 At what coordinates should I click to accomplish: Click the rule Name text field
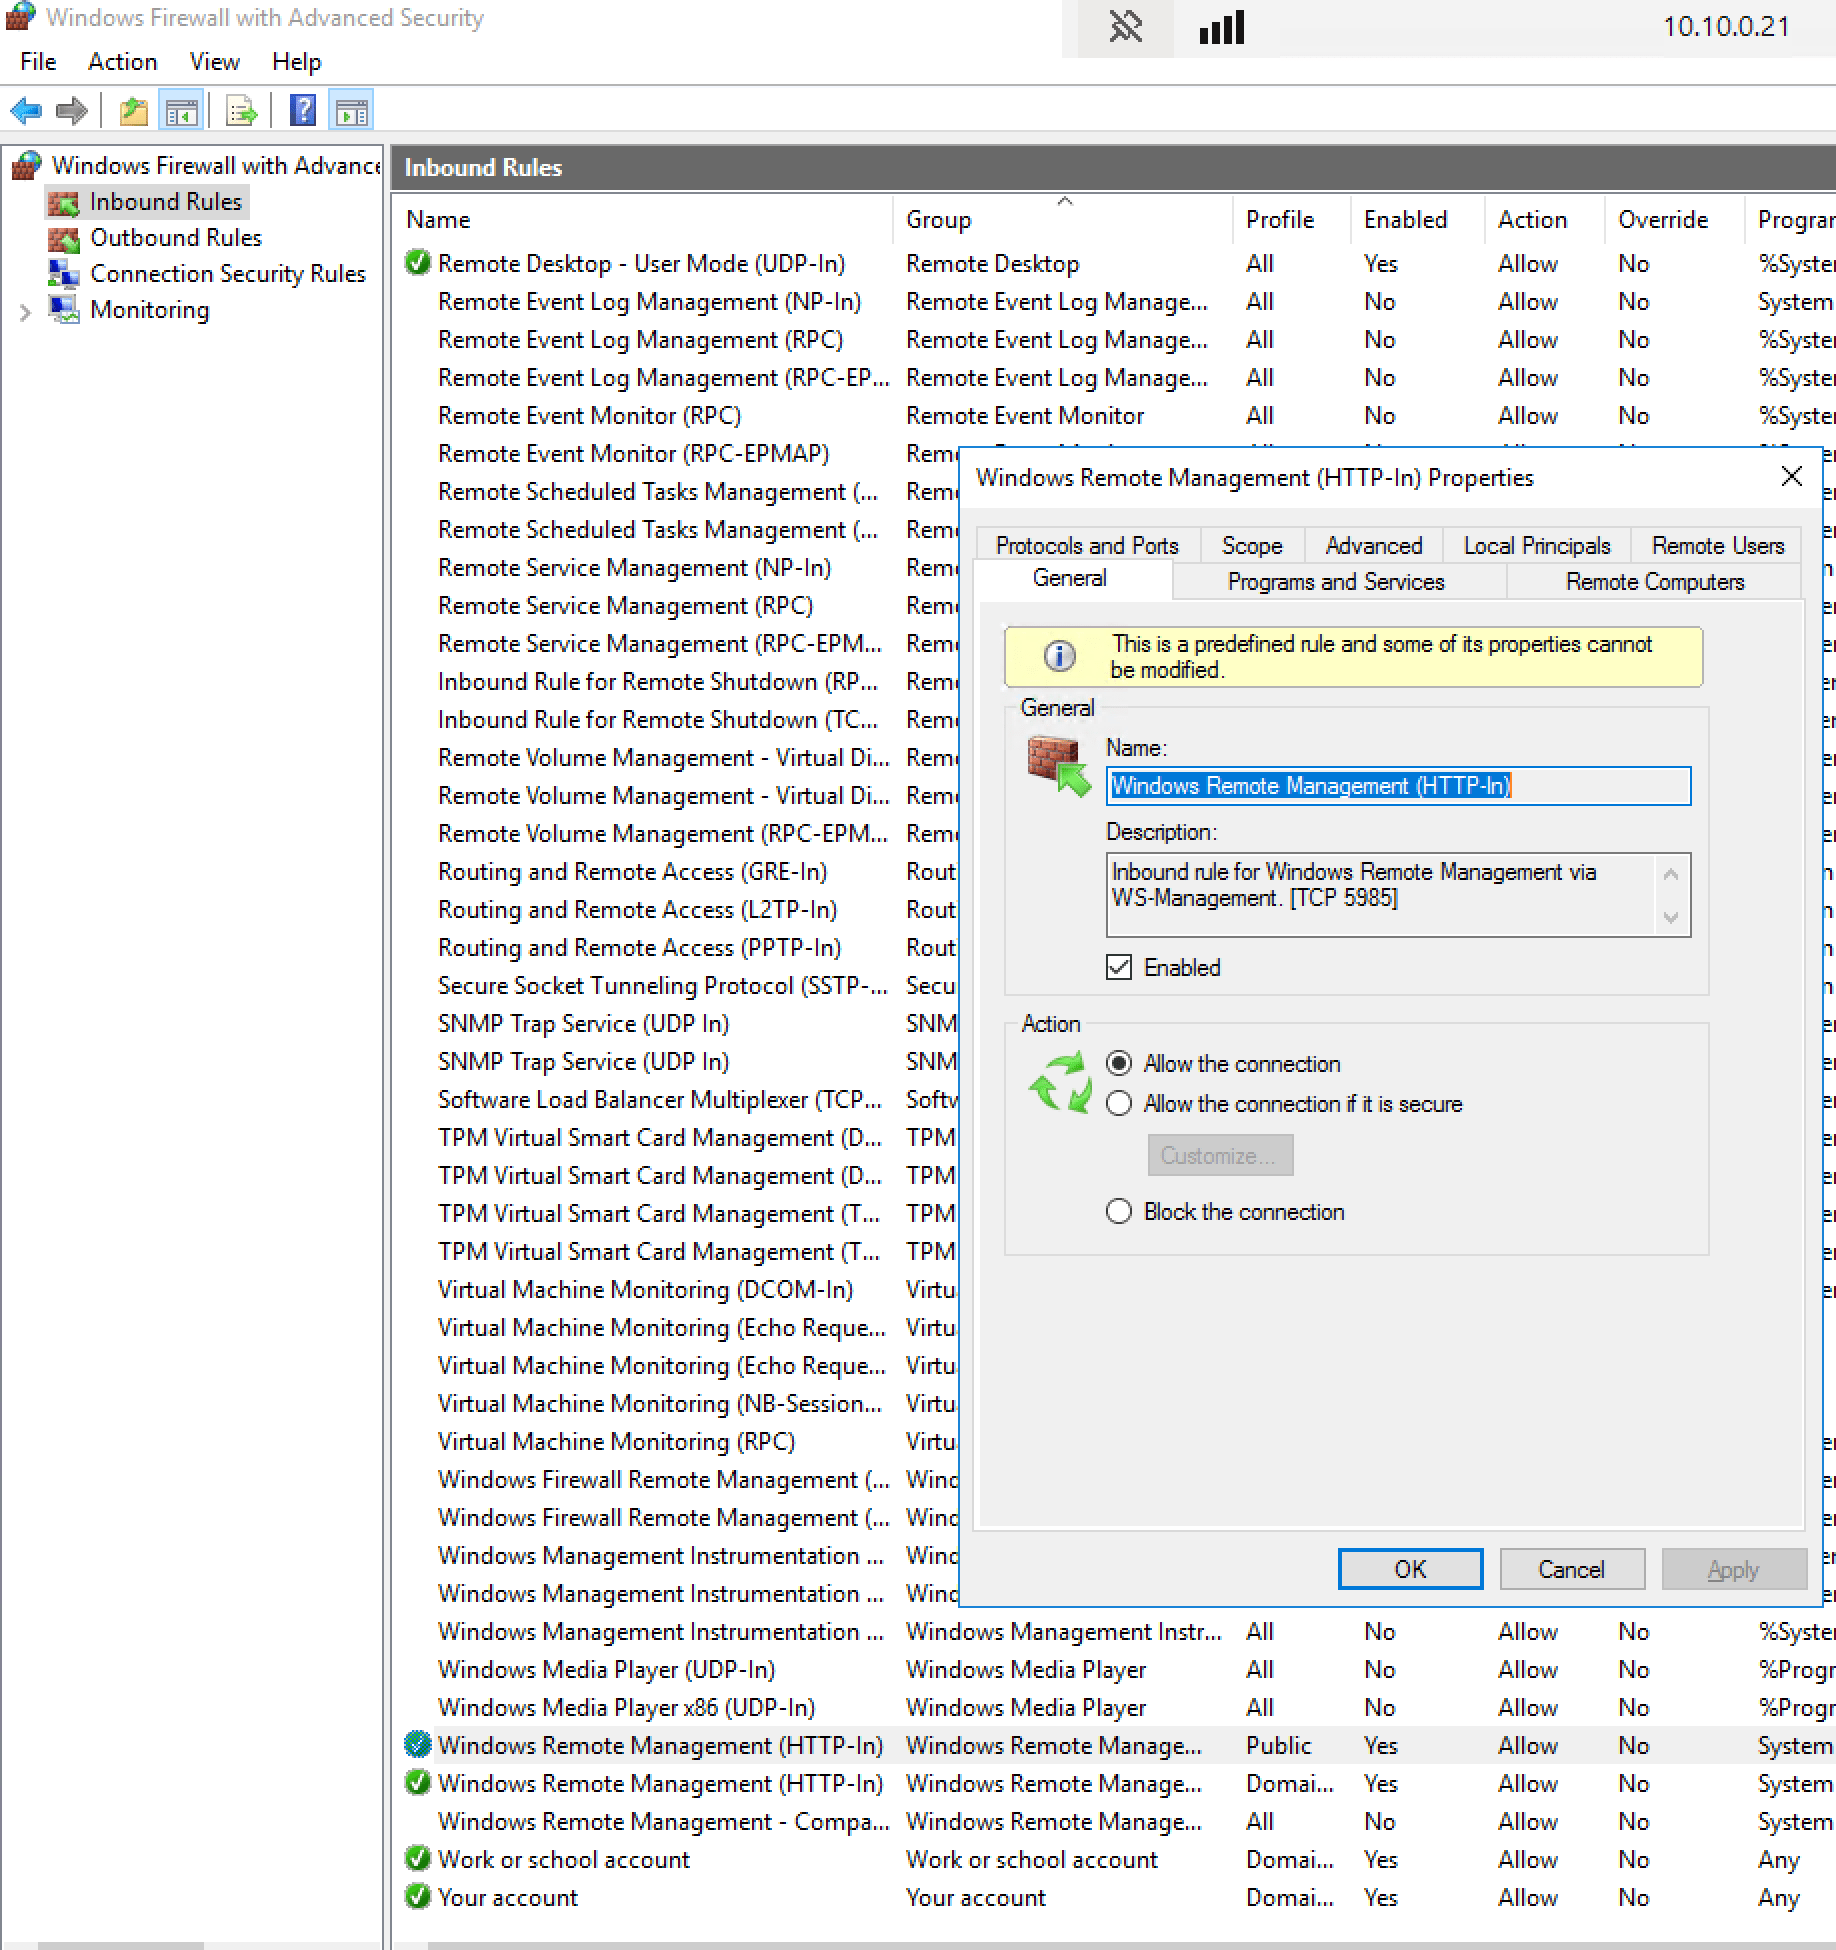click(x=1398, y=786)
